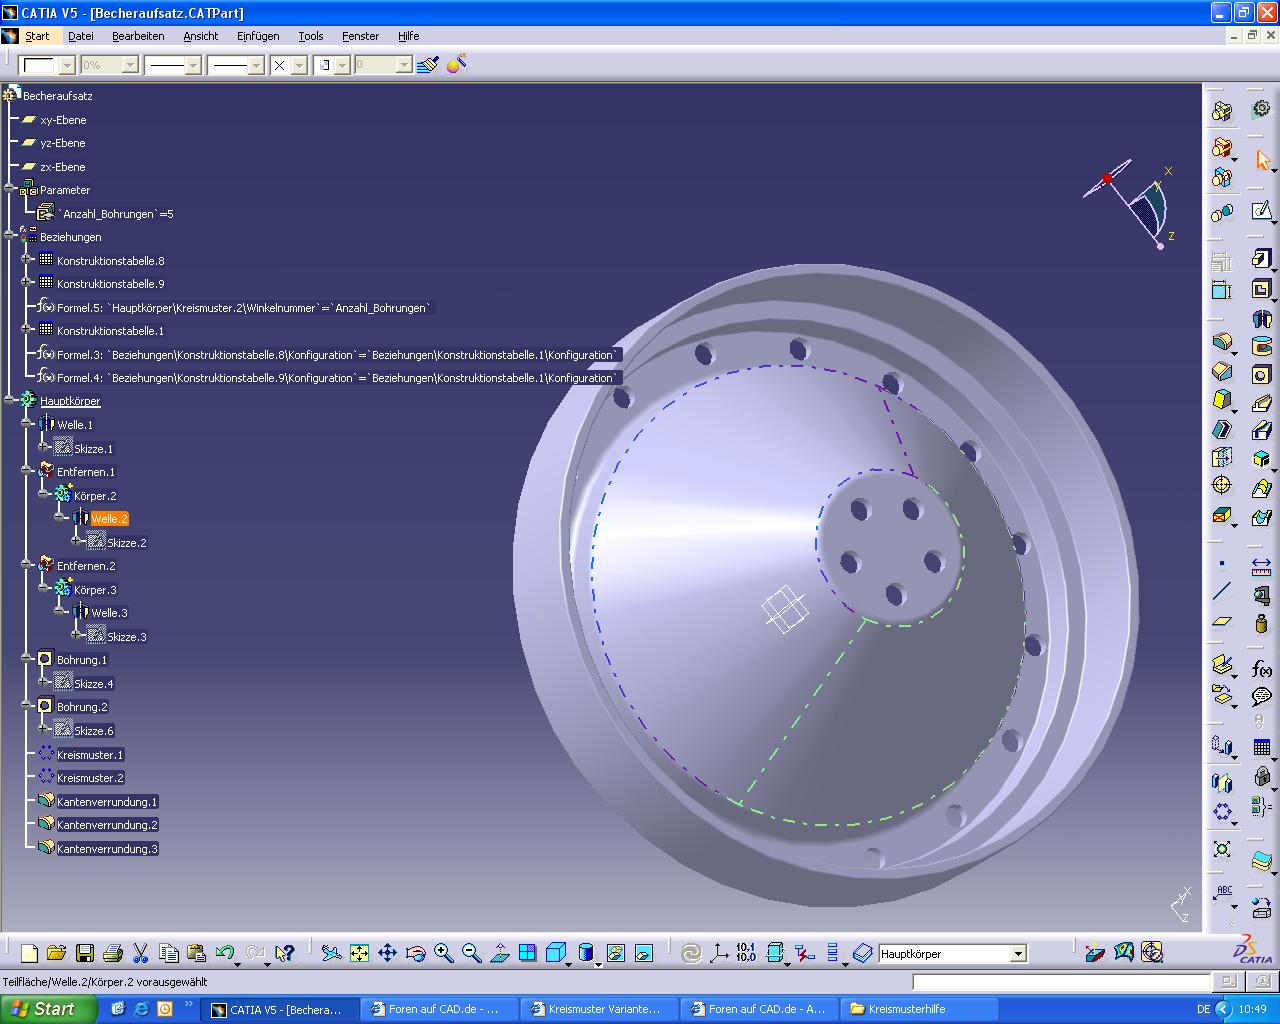This screenshot has height=1024, width=1280.
Task: Open the Fenster menu
Action: (360, 36)
